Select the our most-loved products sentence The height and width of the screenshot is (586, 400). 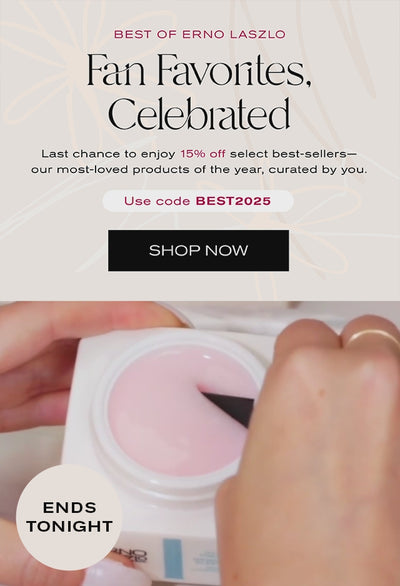pos(199,170)
